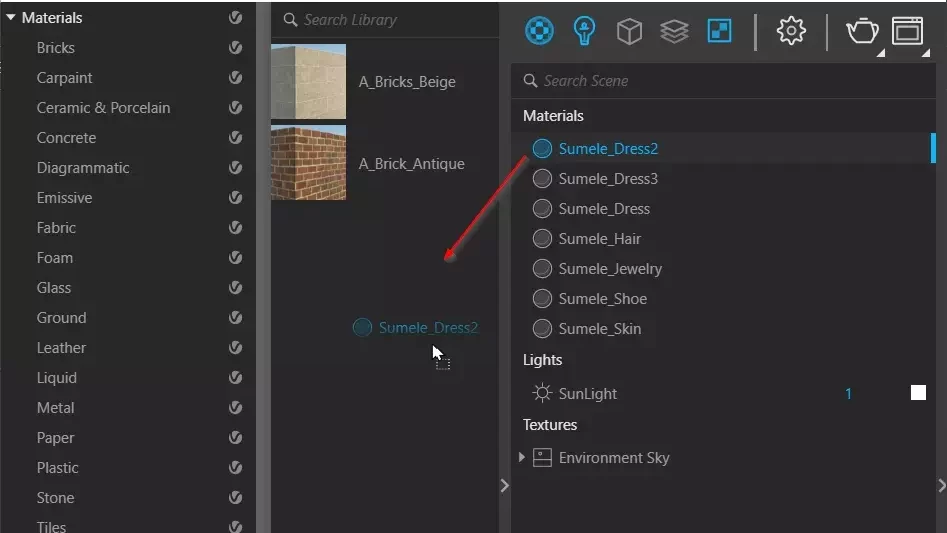
Task: Click the A_Bricks_Beige label text
Action: coord(407,82)
